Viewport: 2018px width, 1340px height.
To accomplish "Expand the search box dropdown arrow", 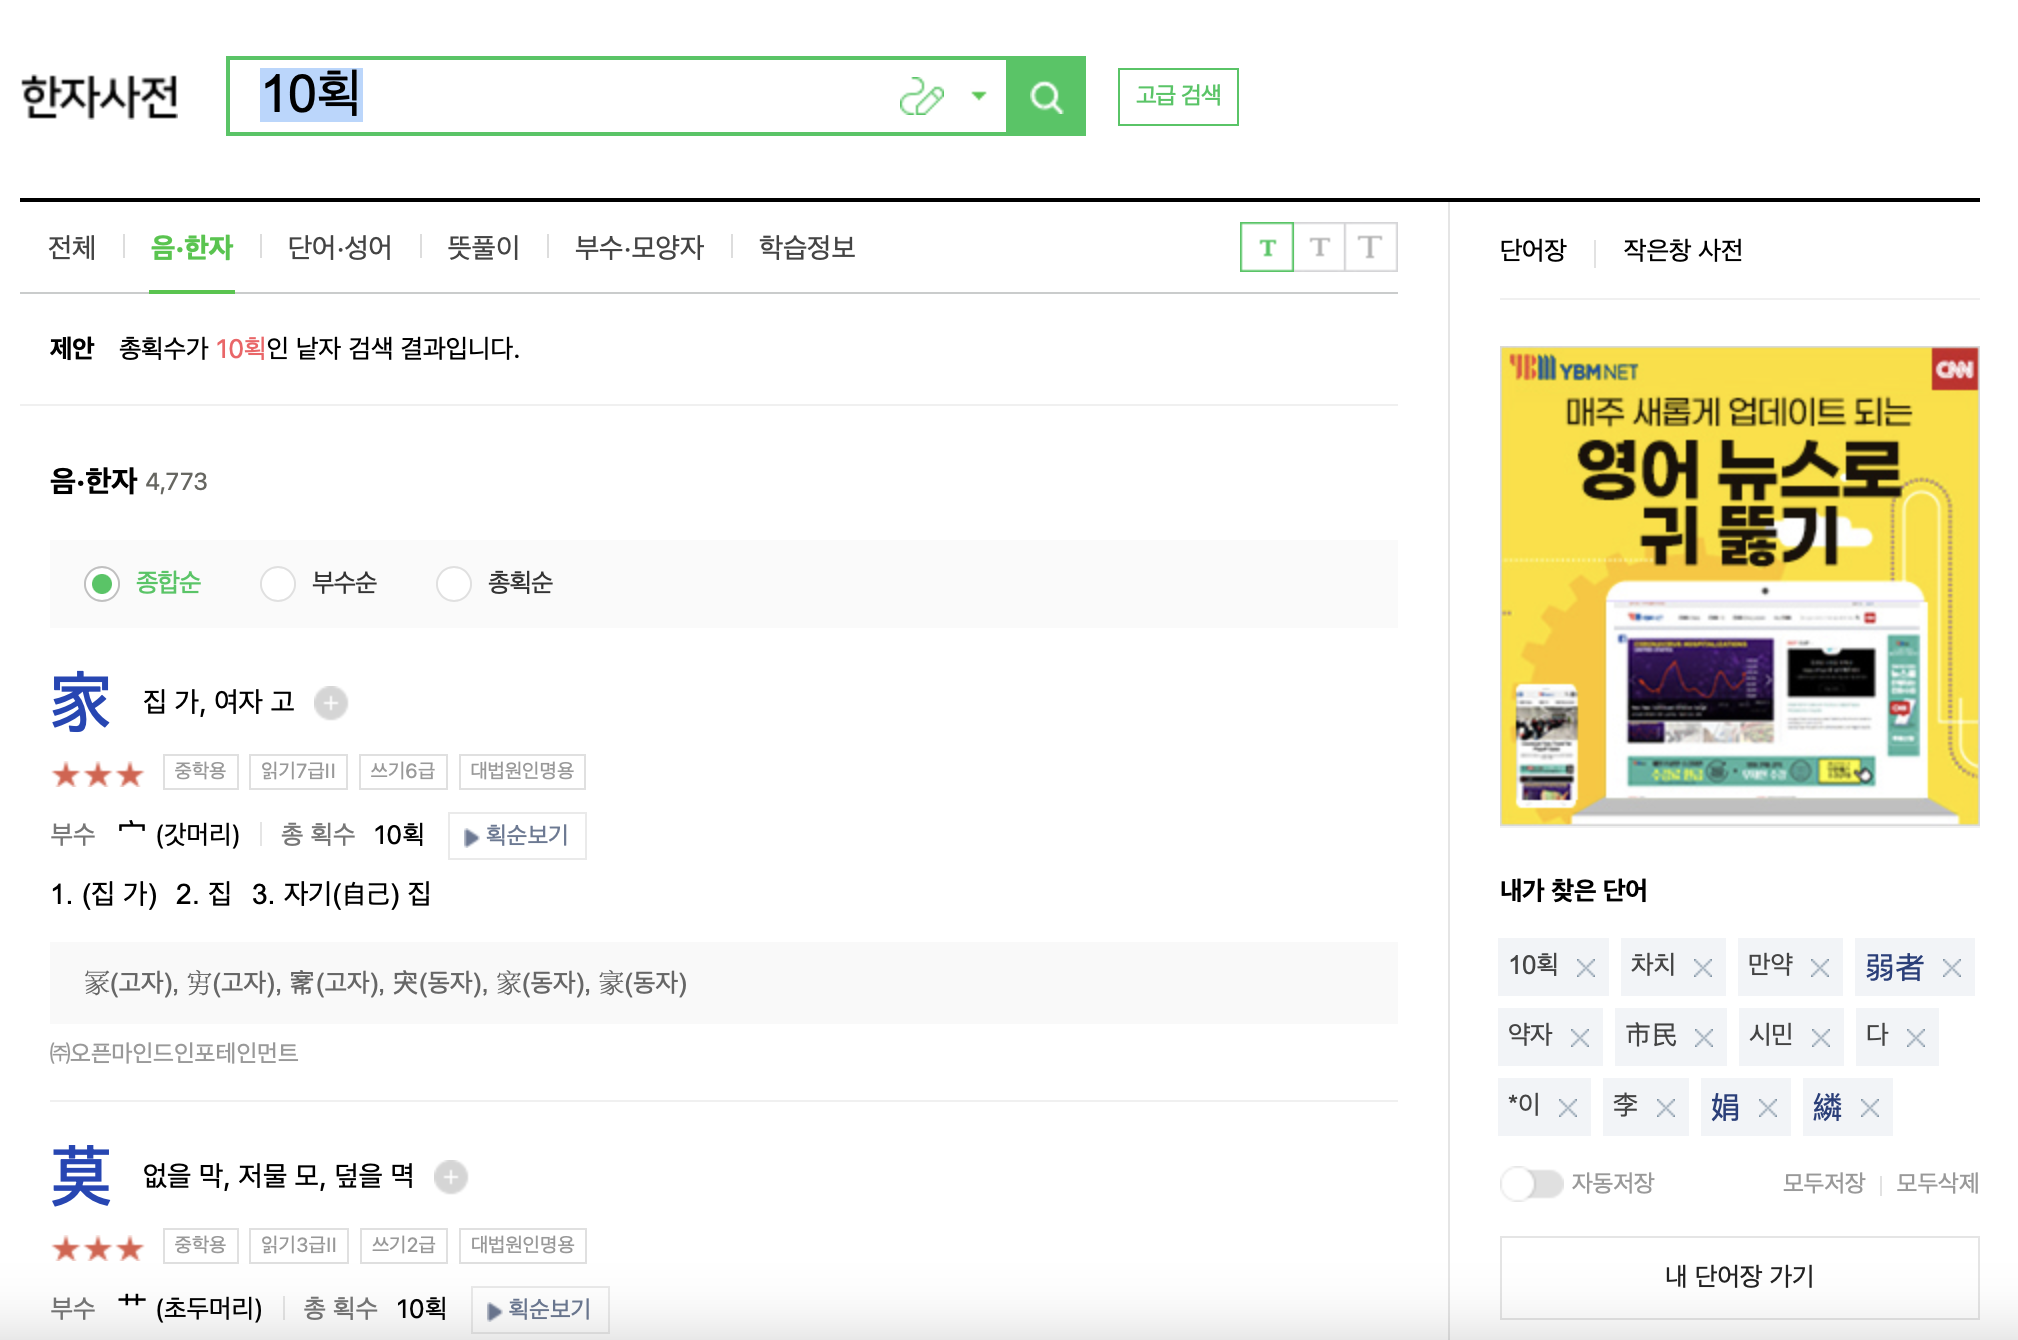I will coord(979,96).
